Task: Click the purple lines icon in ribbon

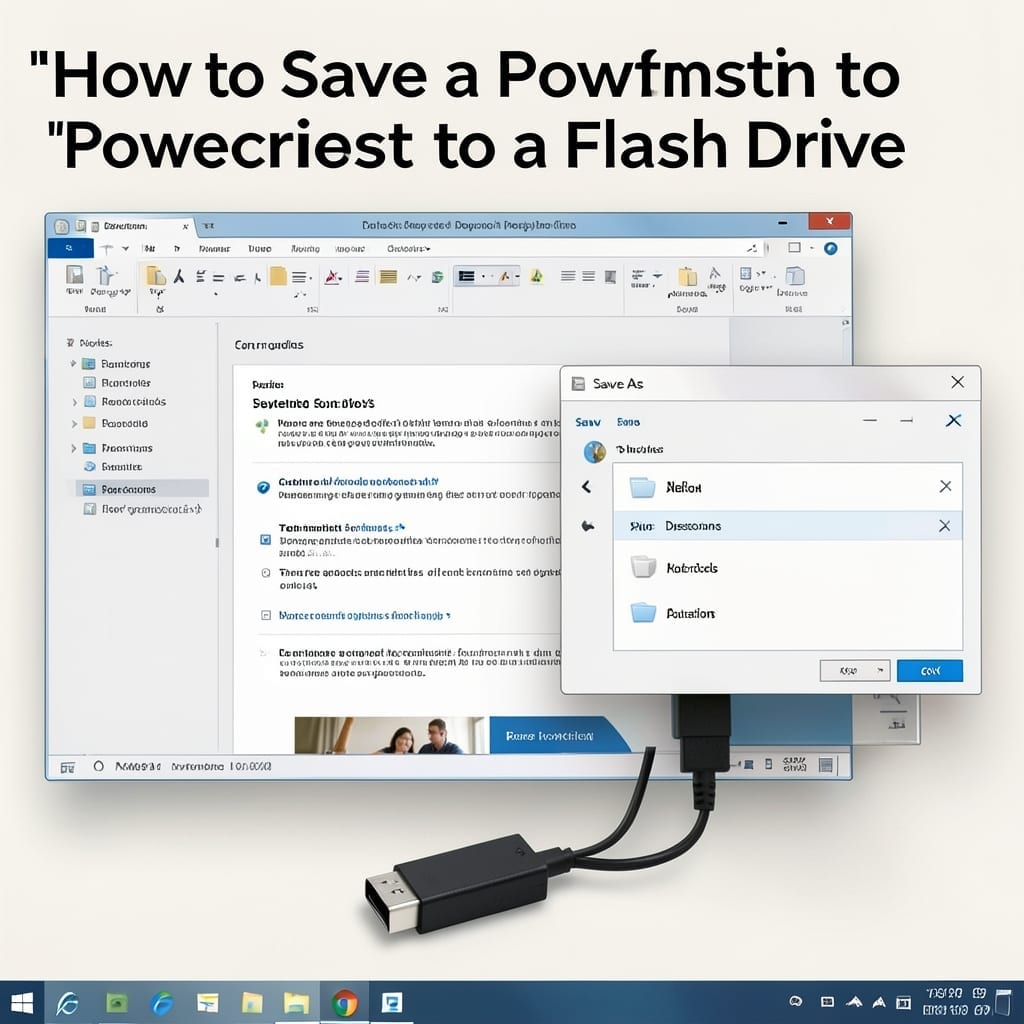Action: tap(362, 277)
